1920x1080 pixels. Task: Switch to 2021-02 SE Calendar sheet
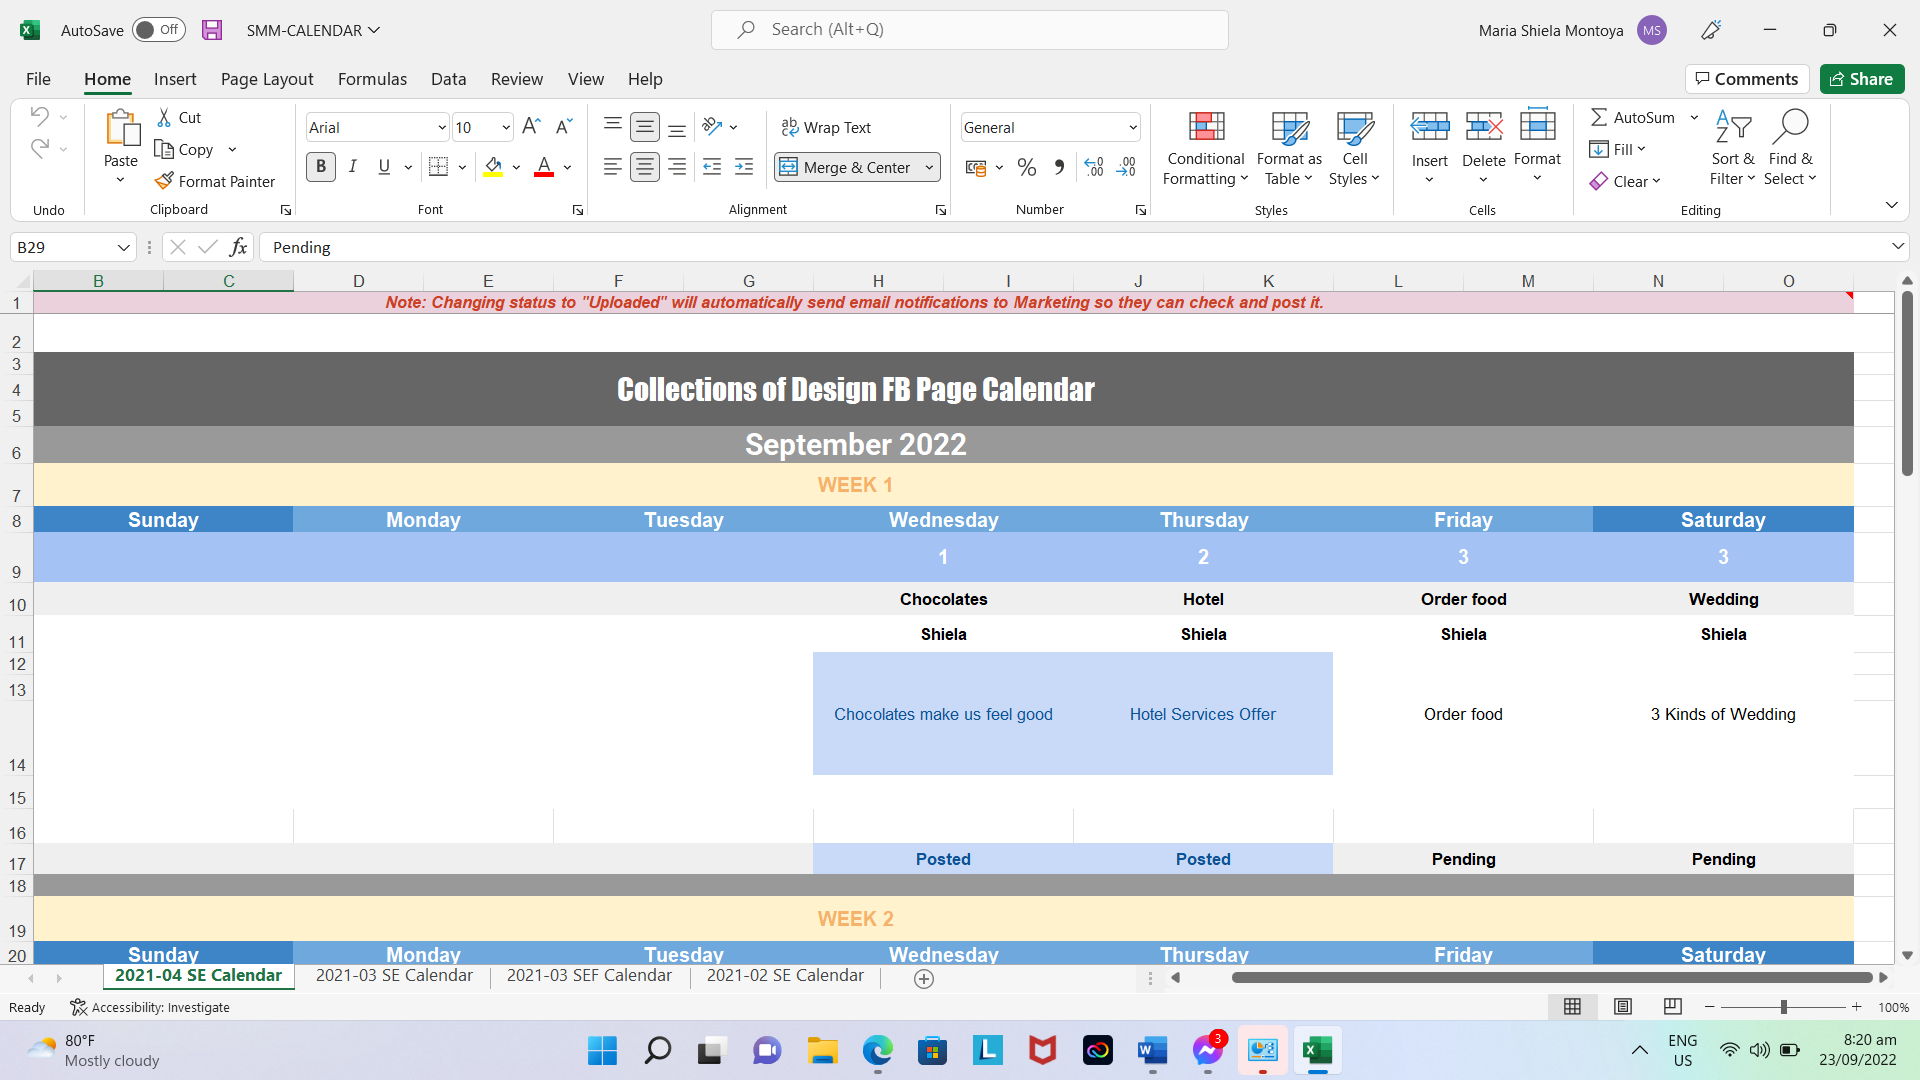[785, 976]
